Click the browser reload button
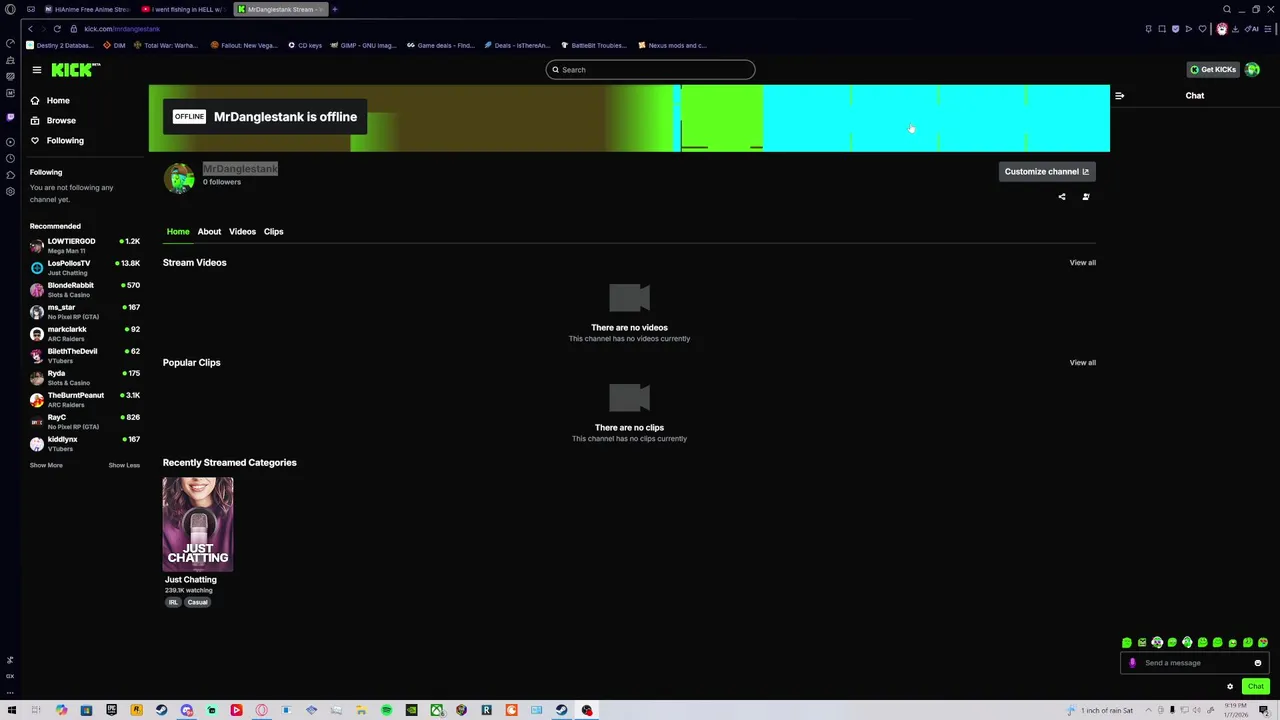The image size is (1280, 720). click(57, 29)
